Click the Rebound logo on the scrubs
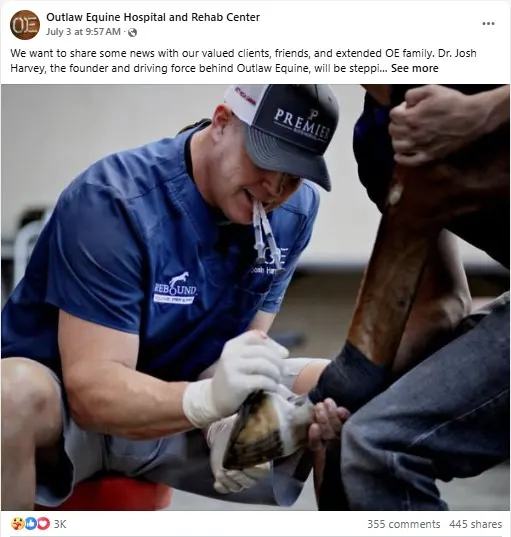The height and width of the screenshot is (537, 511). click(x=175, y=288)
